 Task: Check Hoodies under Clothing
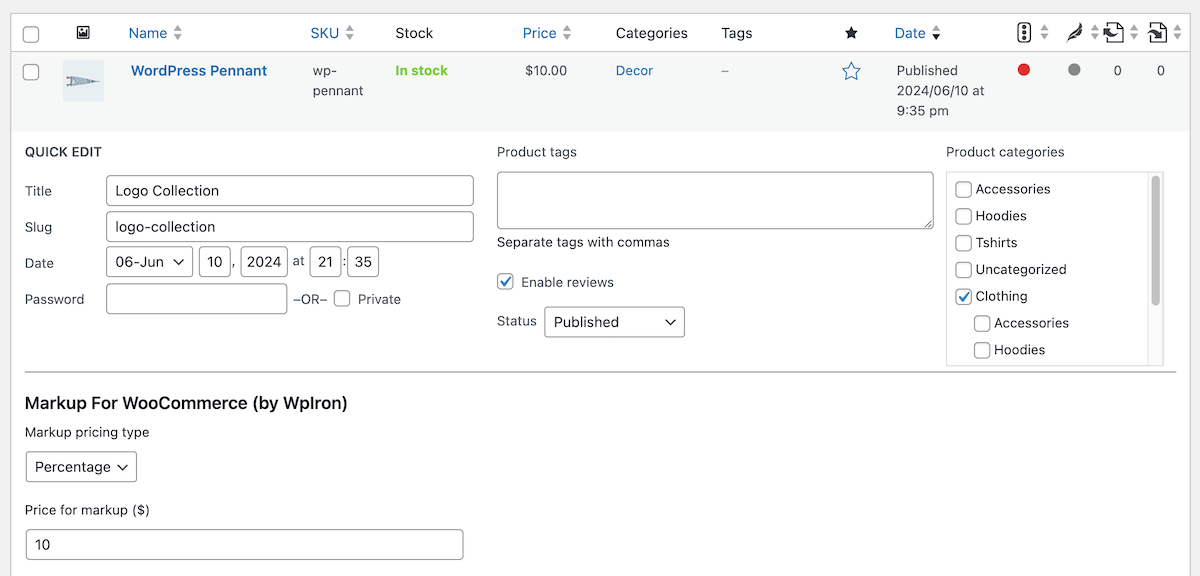point(982,350)
